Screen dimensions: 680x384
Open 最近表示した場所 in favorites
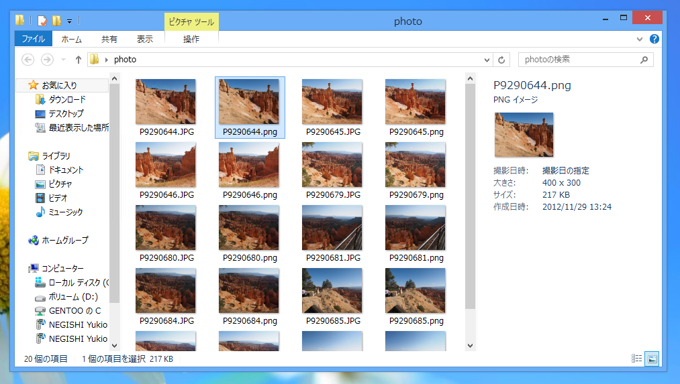pyautogui.click(x=72, y=128)
